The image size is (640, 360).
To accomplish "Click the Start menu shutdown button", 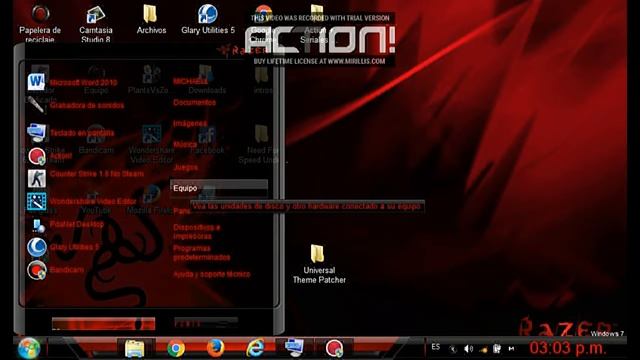I will coord(206,323).
